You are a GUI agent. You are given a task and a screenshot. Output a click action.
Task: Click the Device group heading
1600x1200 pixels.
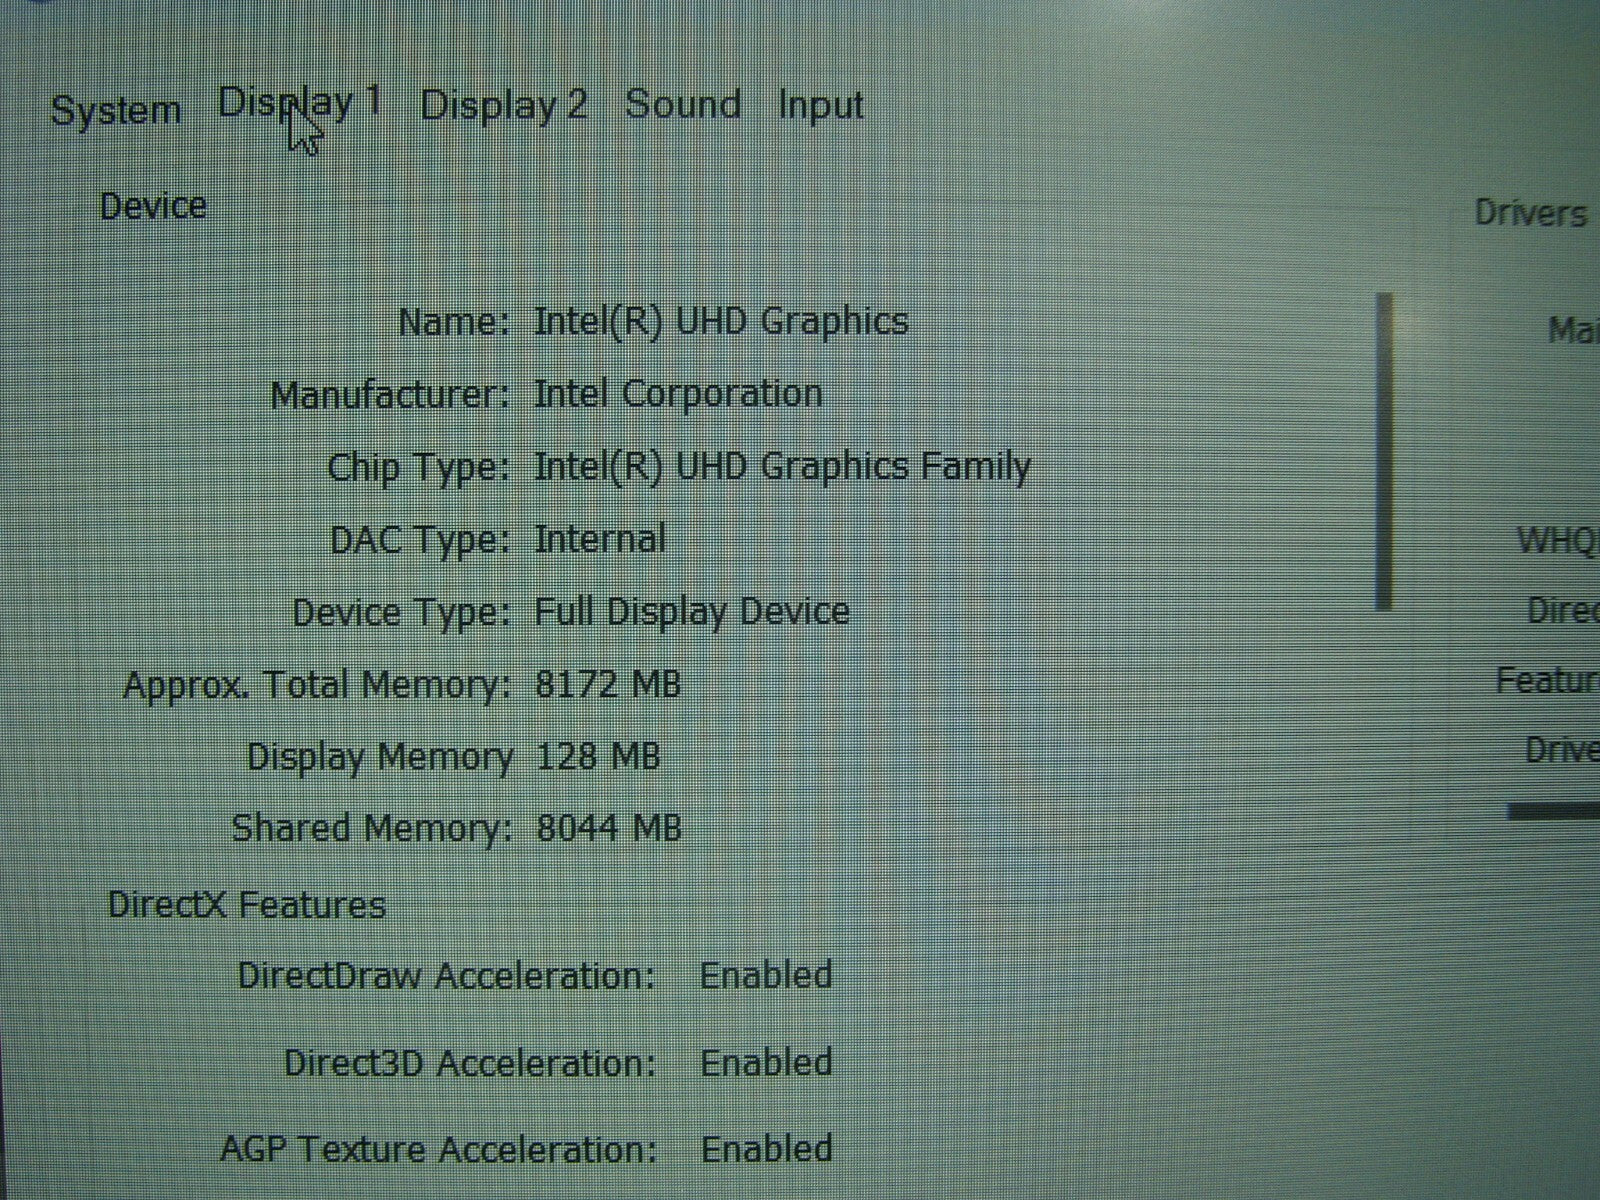coord(153,206)
